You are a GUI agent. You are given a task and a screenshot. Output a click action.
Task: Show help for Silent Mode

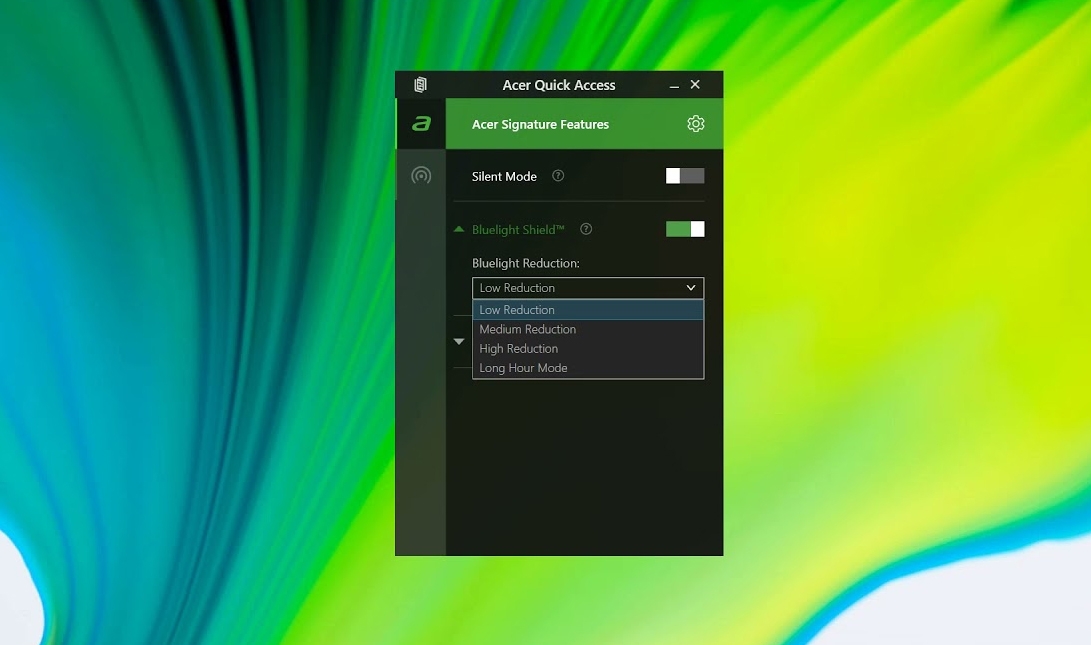[558, 176]
